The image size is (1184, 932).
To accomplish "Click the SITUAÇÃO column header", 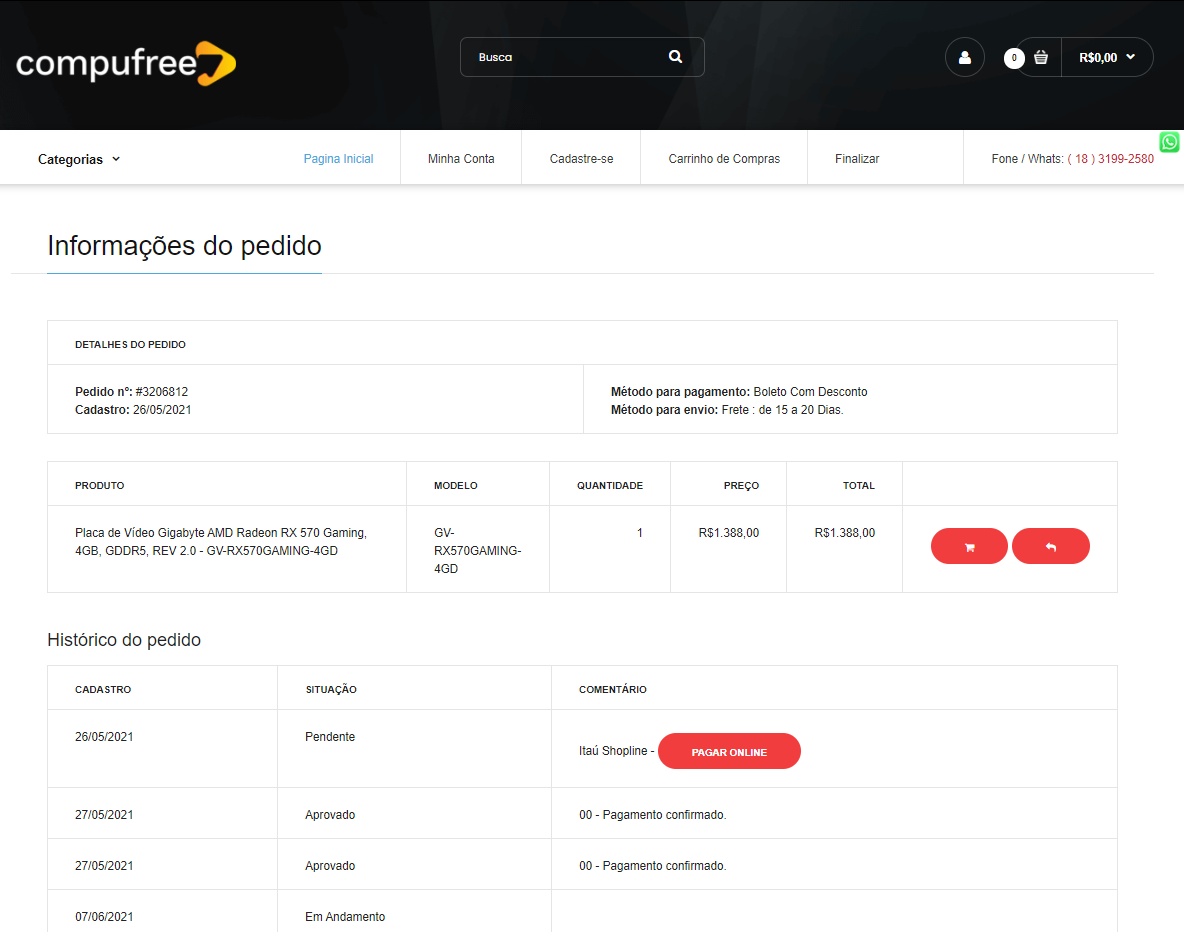I will coord(331,690).
